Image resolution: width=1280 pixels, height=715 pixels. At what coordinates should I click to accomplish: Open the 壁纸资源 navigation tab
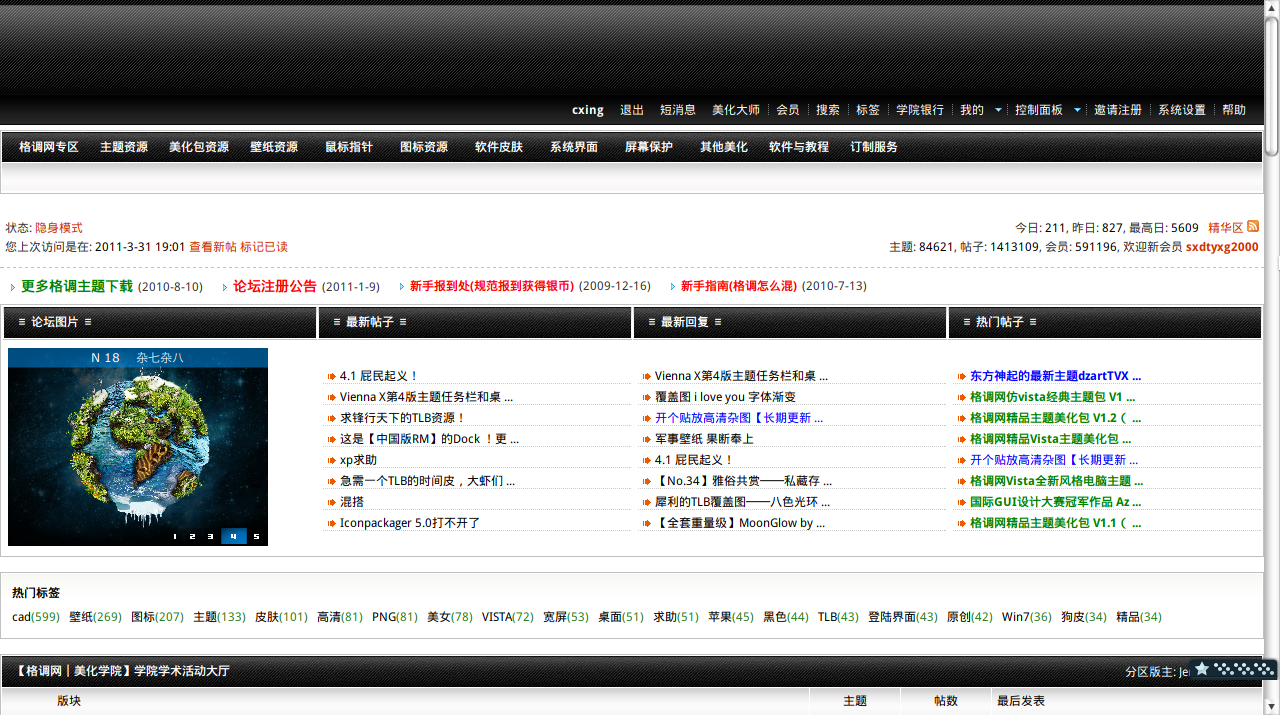[x=274, y=147]
